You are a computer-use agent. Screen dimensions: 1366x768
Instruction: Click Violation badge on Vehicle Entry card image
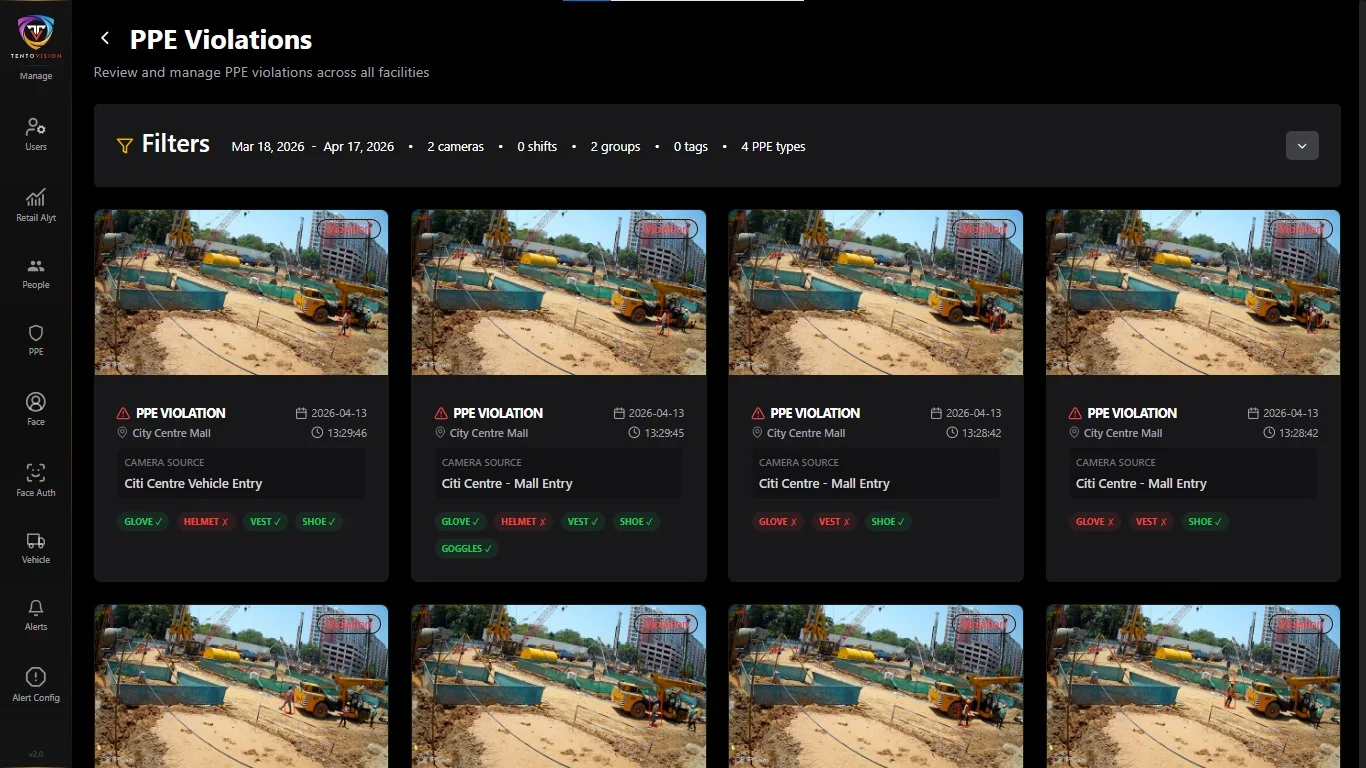(349, 229)
